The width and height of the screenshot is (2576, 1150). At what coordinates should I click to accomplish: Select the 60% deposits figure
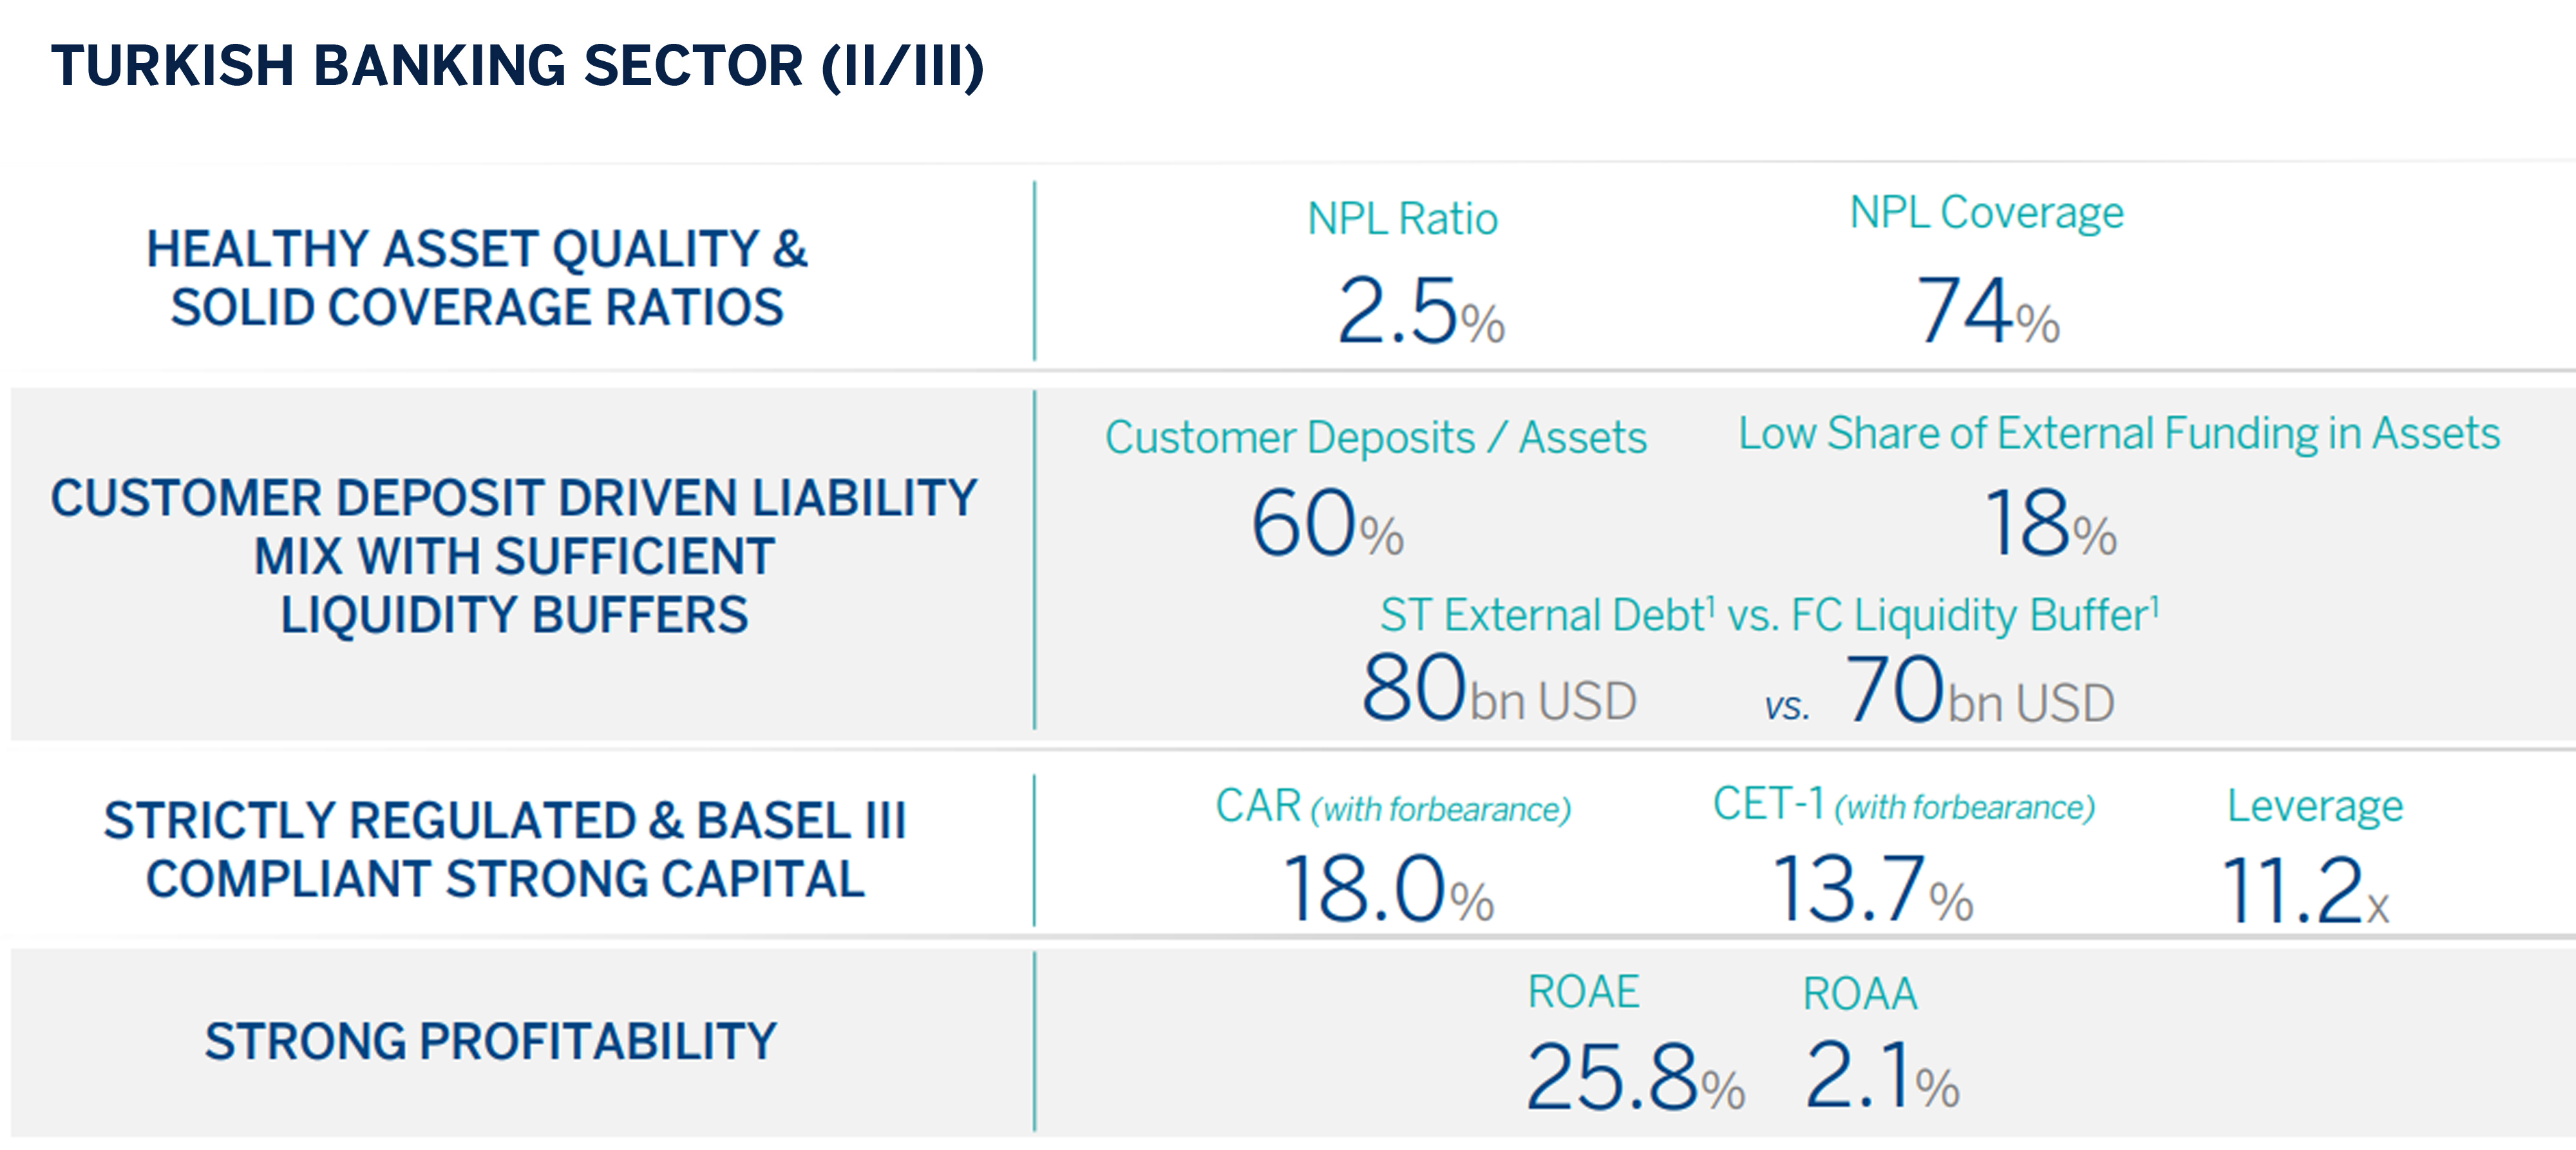[1327, 524]
